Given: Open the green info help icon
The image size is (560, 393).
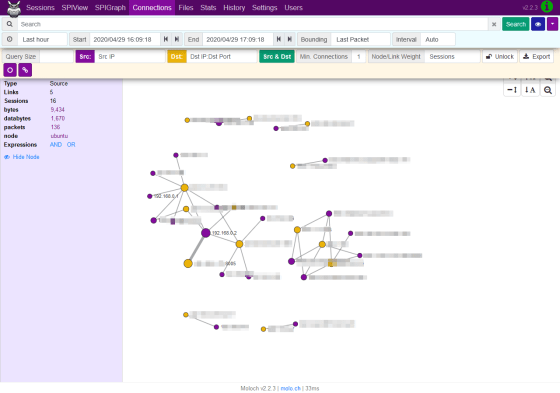Looking at the screenshot, I should [x=547, y=7].
